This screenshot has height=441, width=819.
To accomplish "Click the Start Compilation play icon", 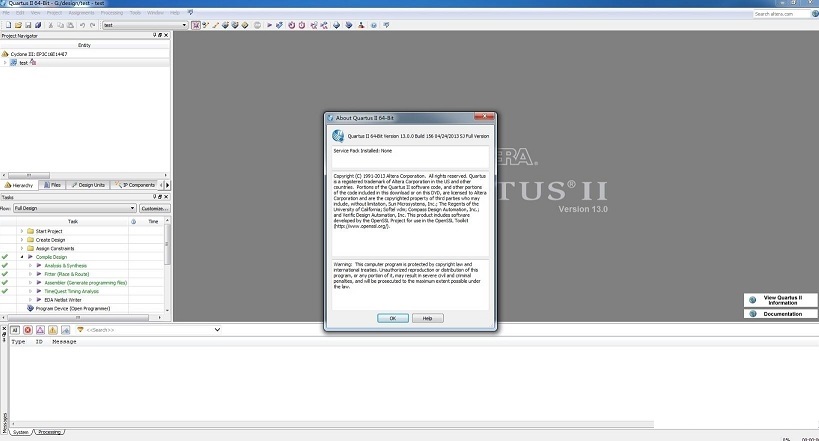I will [x=270, y=25].
